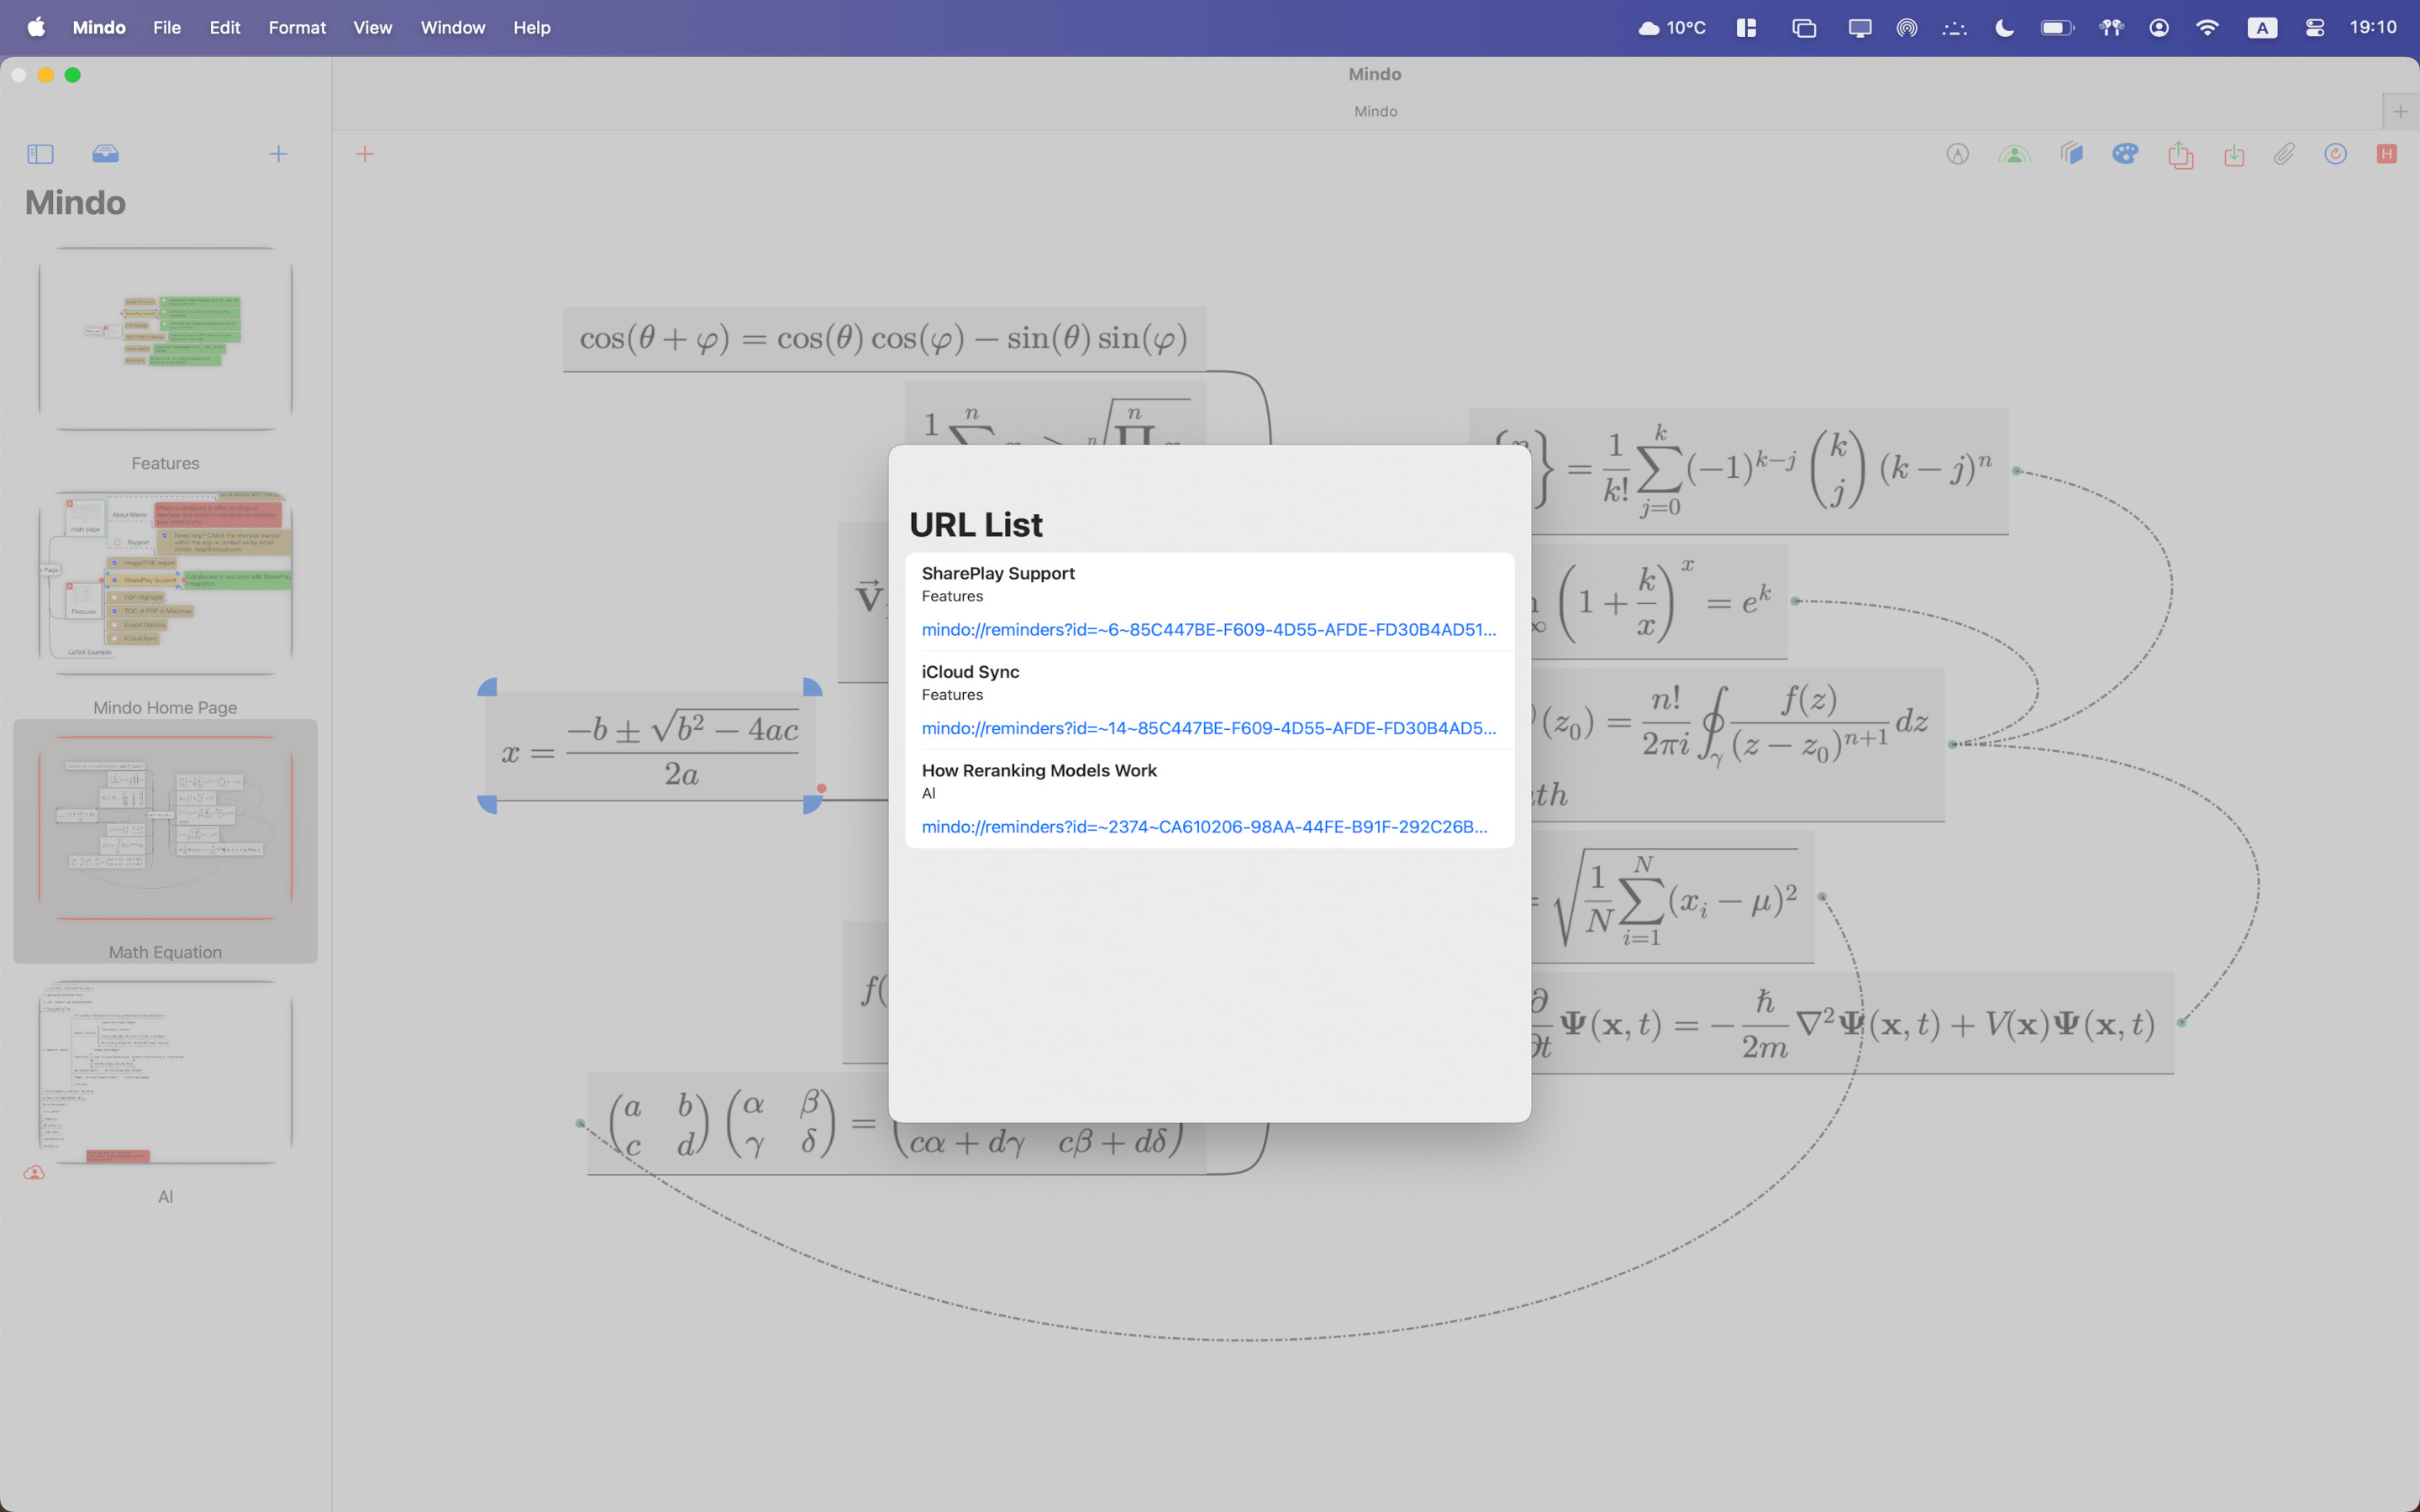
Task: Click the input source A icon
Action: 2262,28
